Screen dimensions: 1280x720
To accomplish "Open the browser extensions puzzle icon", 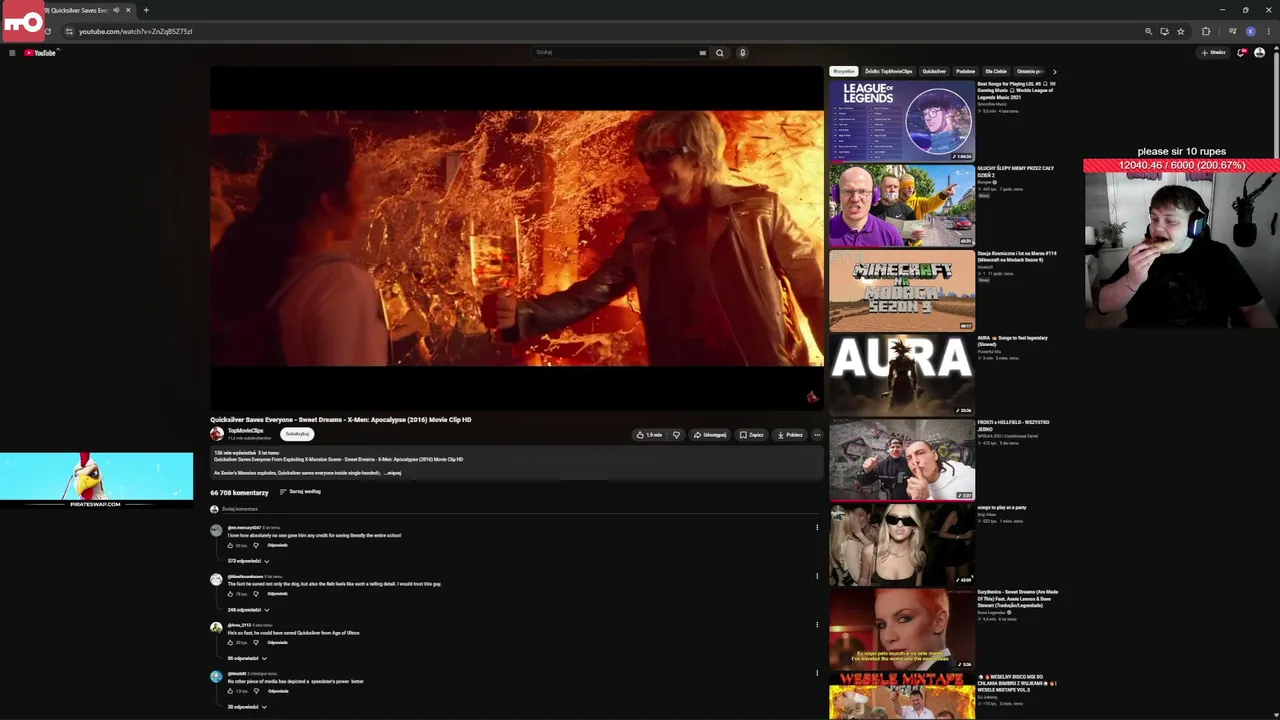I will tap(1206, 31).
